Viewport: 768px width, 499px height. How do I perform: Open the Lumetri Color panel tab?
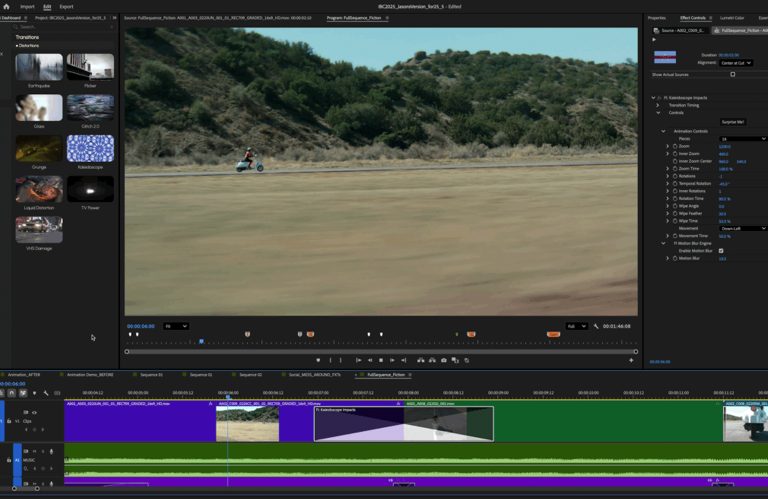tap(732, 18)
